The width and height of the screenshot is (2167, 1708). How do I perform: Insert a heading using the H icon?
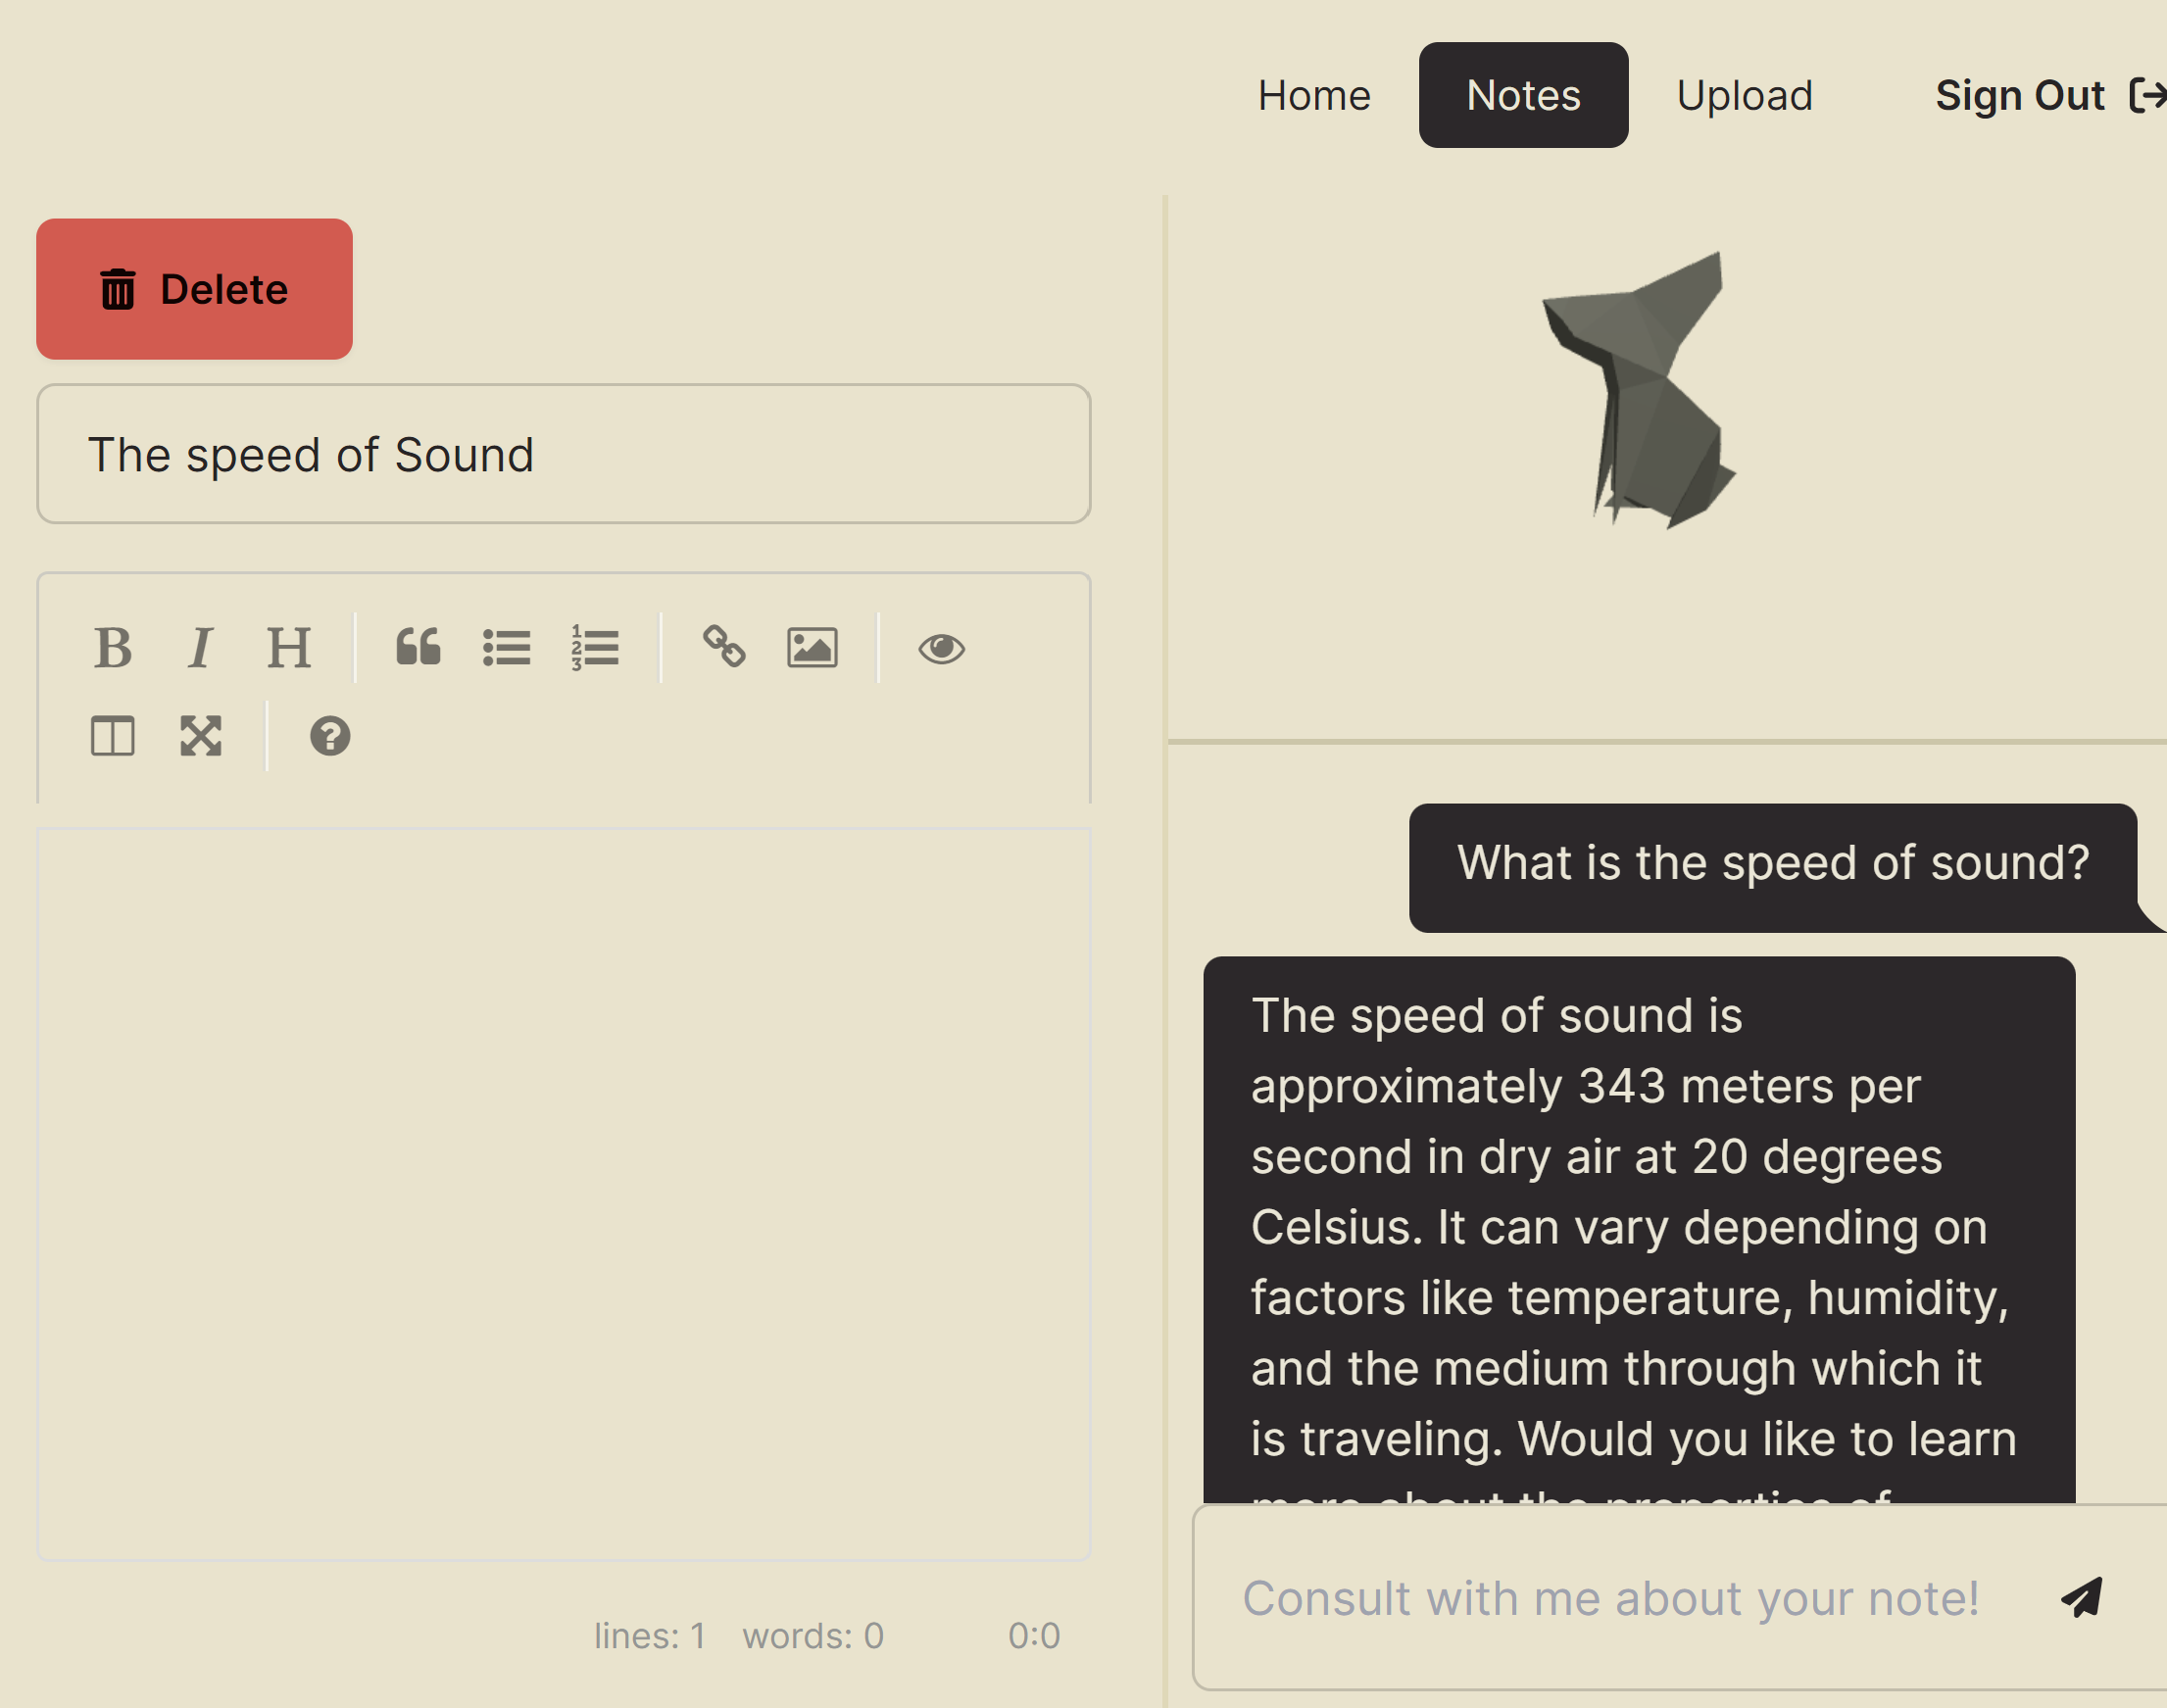(x=289, y=648)
